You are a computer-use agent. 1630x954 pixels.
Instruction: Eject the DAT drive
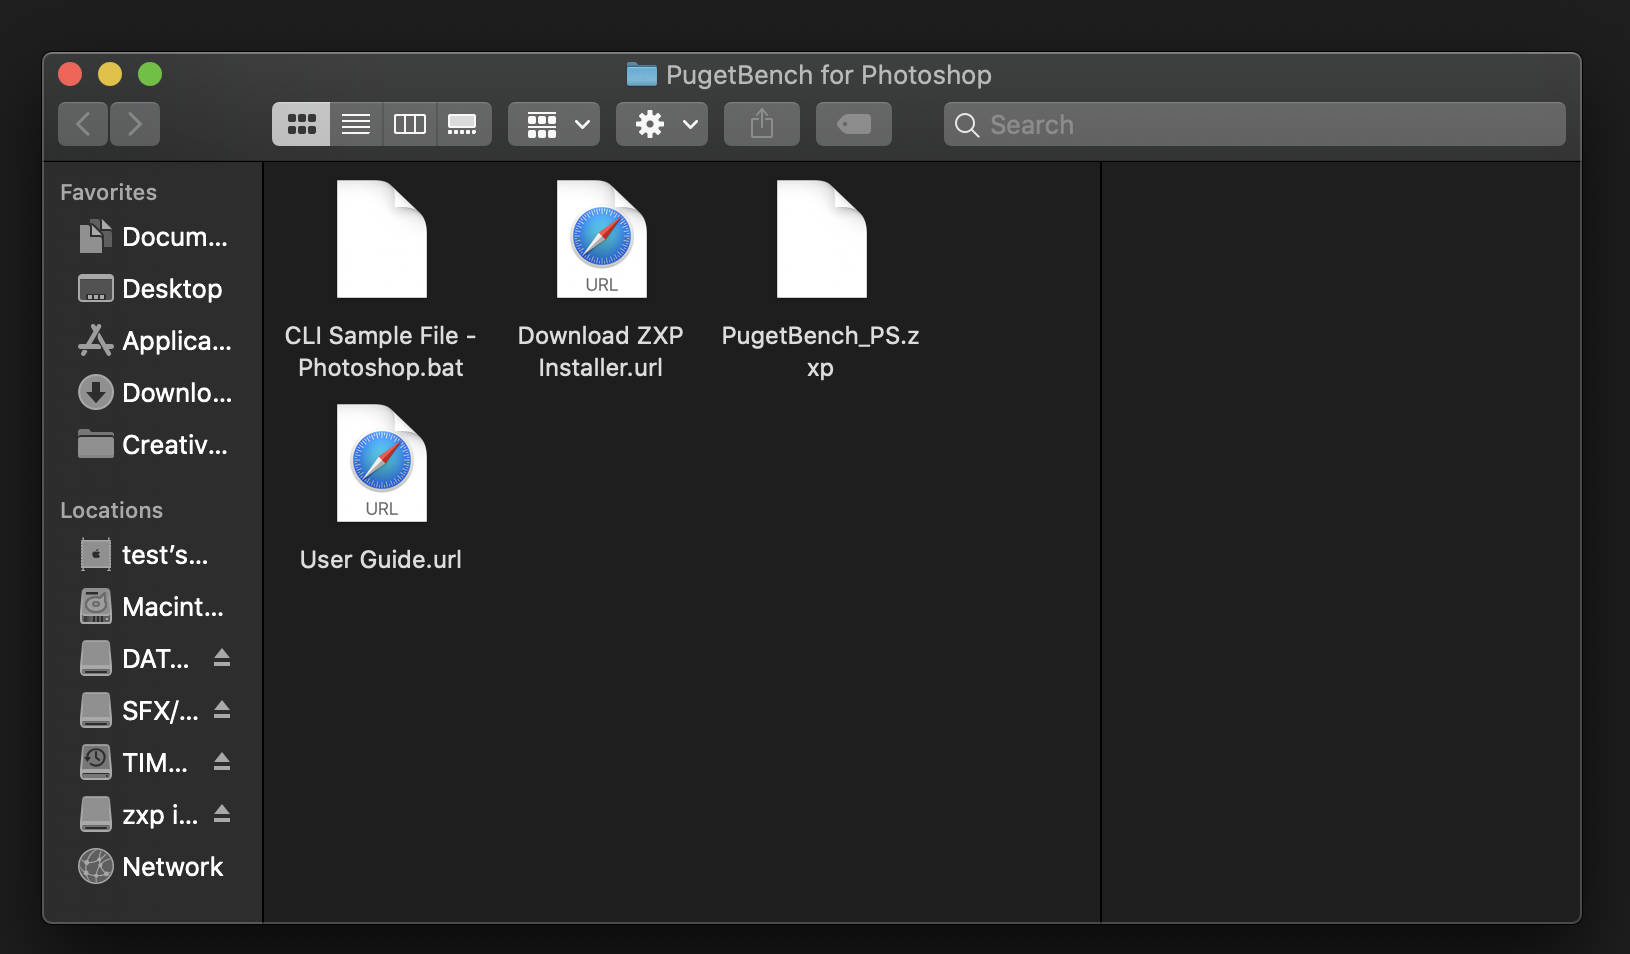pyautogui.click(x=222, y=658)
